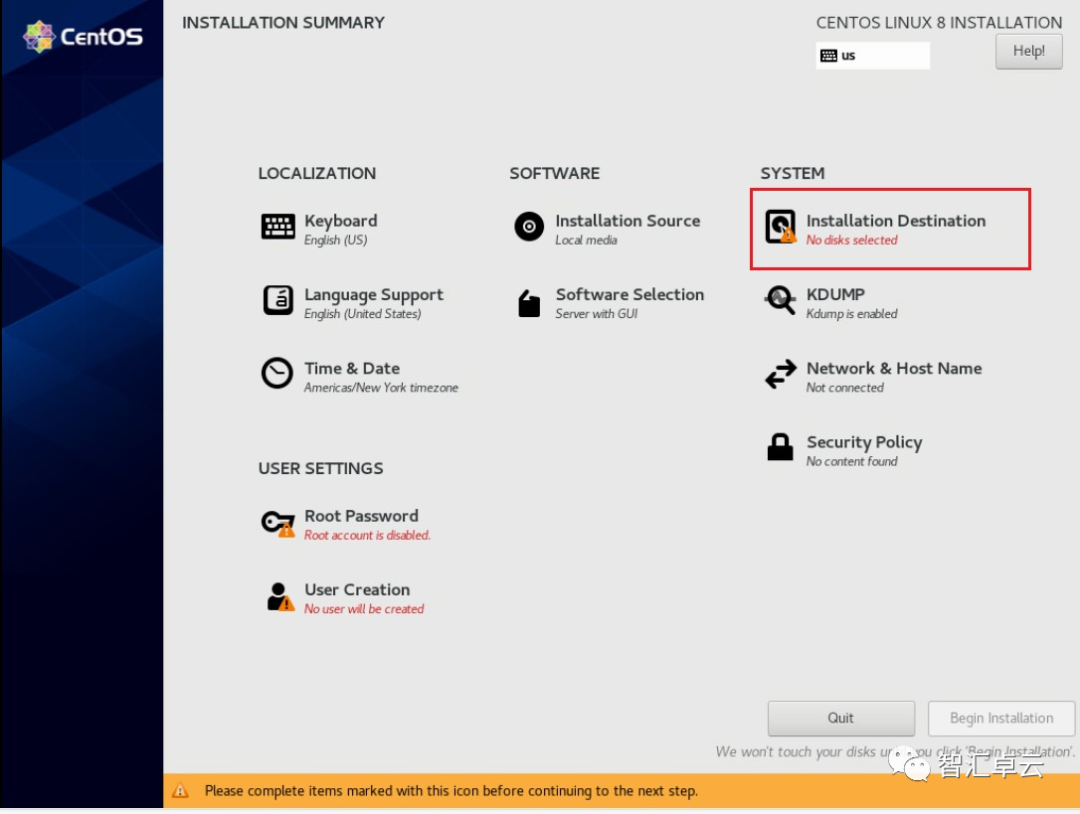Click the LOCALIZATION section heading
Screen dimensions: 1080x814
click(x=317, y=174)
